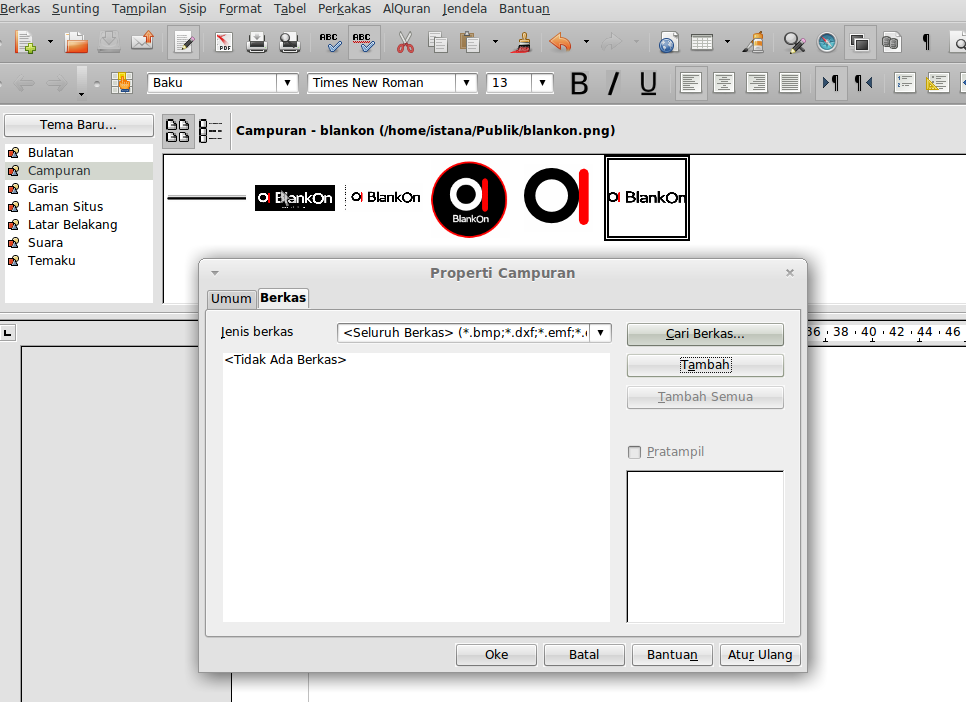Select the round black BlankOn logo thumbnail
Image resolution: width=966 pixels, height=702 pixels.
coord(469,199)
